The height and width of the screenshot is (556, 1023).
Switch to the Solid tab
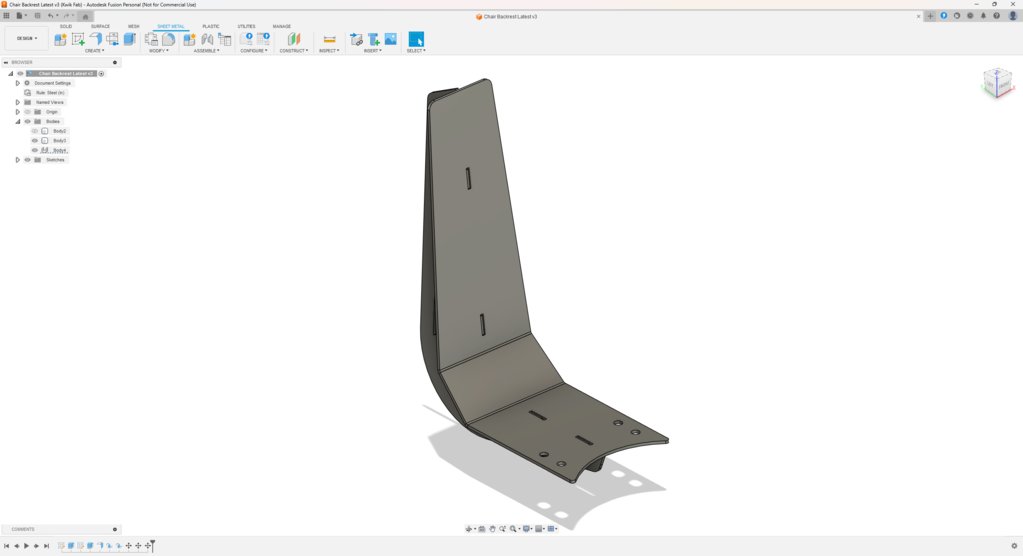tap(66, 27)
